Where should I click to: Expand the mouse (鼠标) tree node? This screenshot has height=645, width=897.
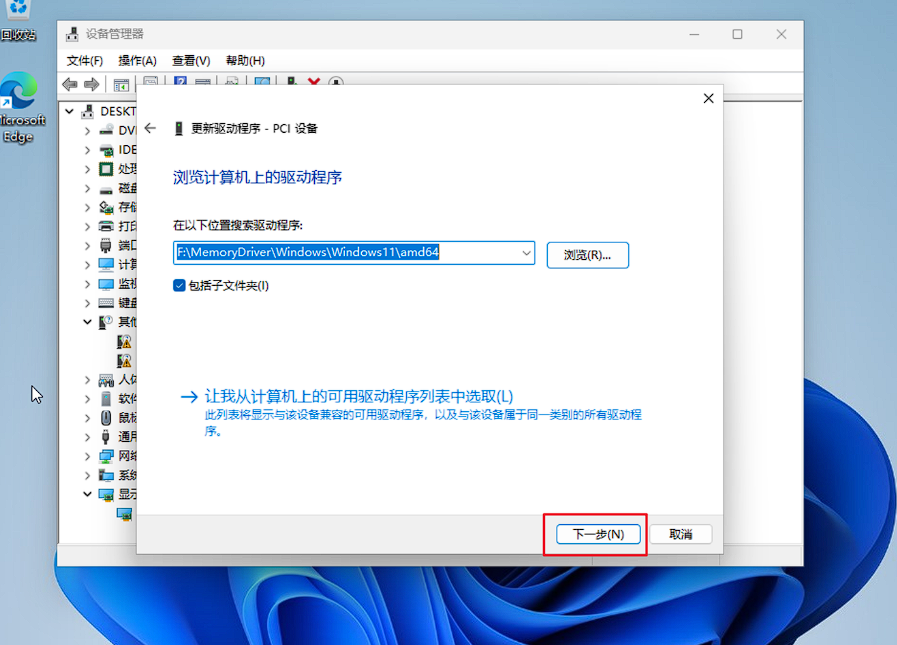(x=87, y=418)
